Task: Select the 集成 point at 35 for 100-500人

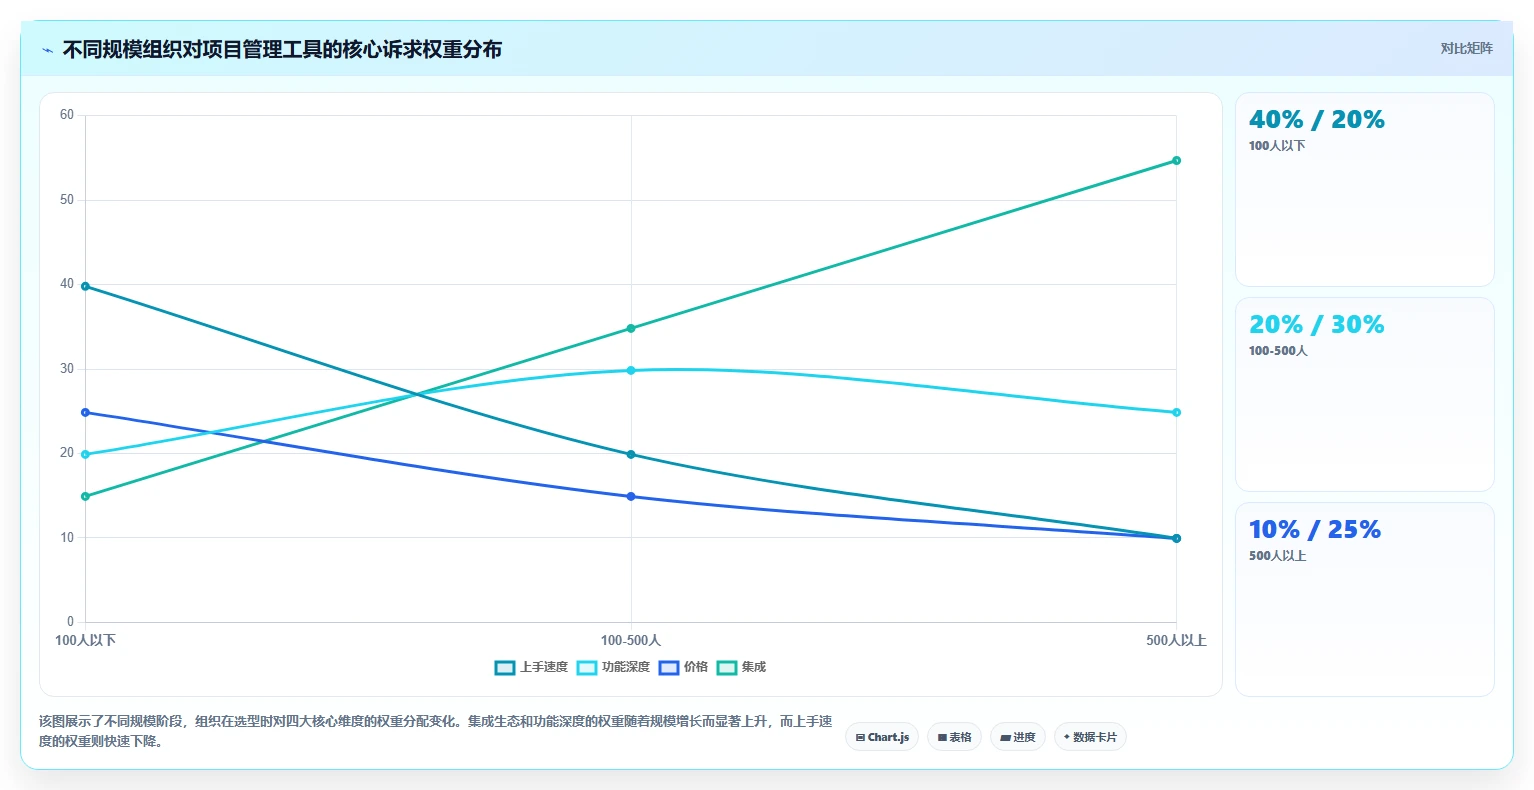Action: [x=631, y=328]
